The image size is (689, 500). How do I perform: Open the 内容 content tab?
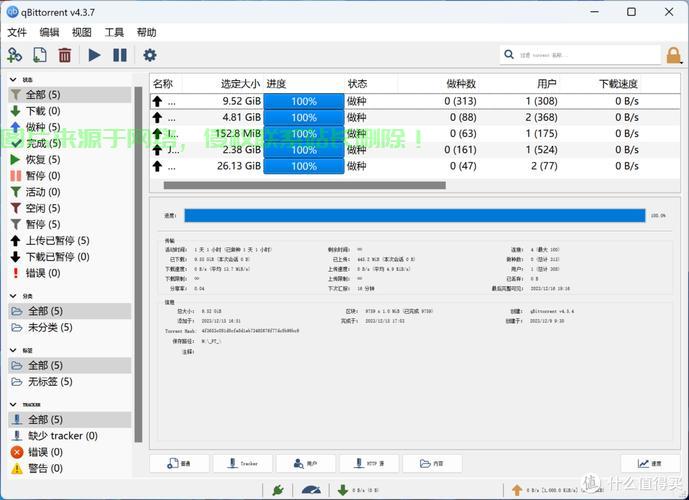432,464
